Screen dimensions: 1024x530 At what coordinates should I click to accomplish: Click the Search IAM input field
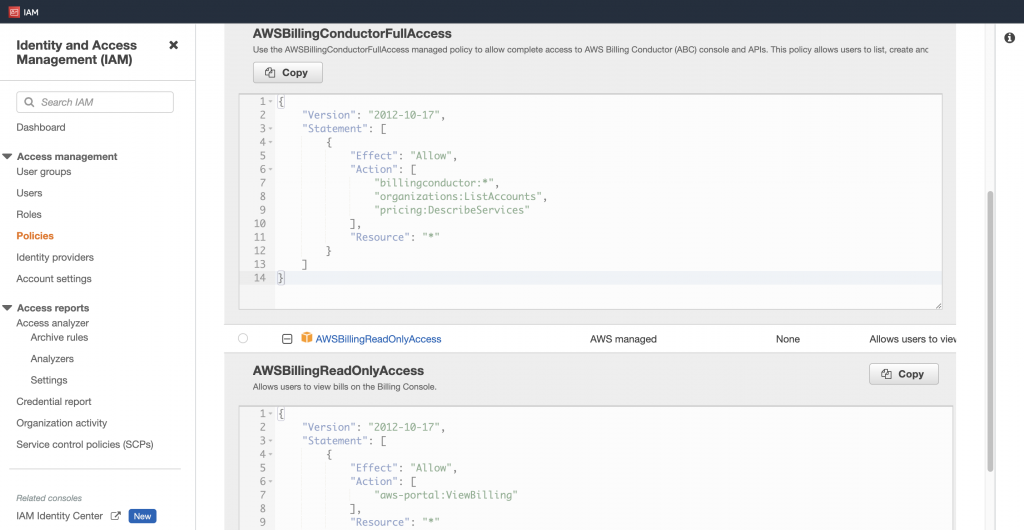(x=95, y=102)
